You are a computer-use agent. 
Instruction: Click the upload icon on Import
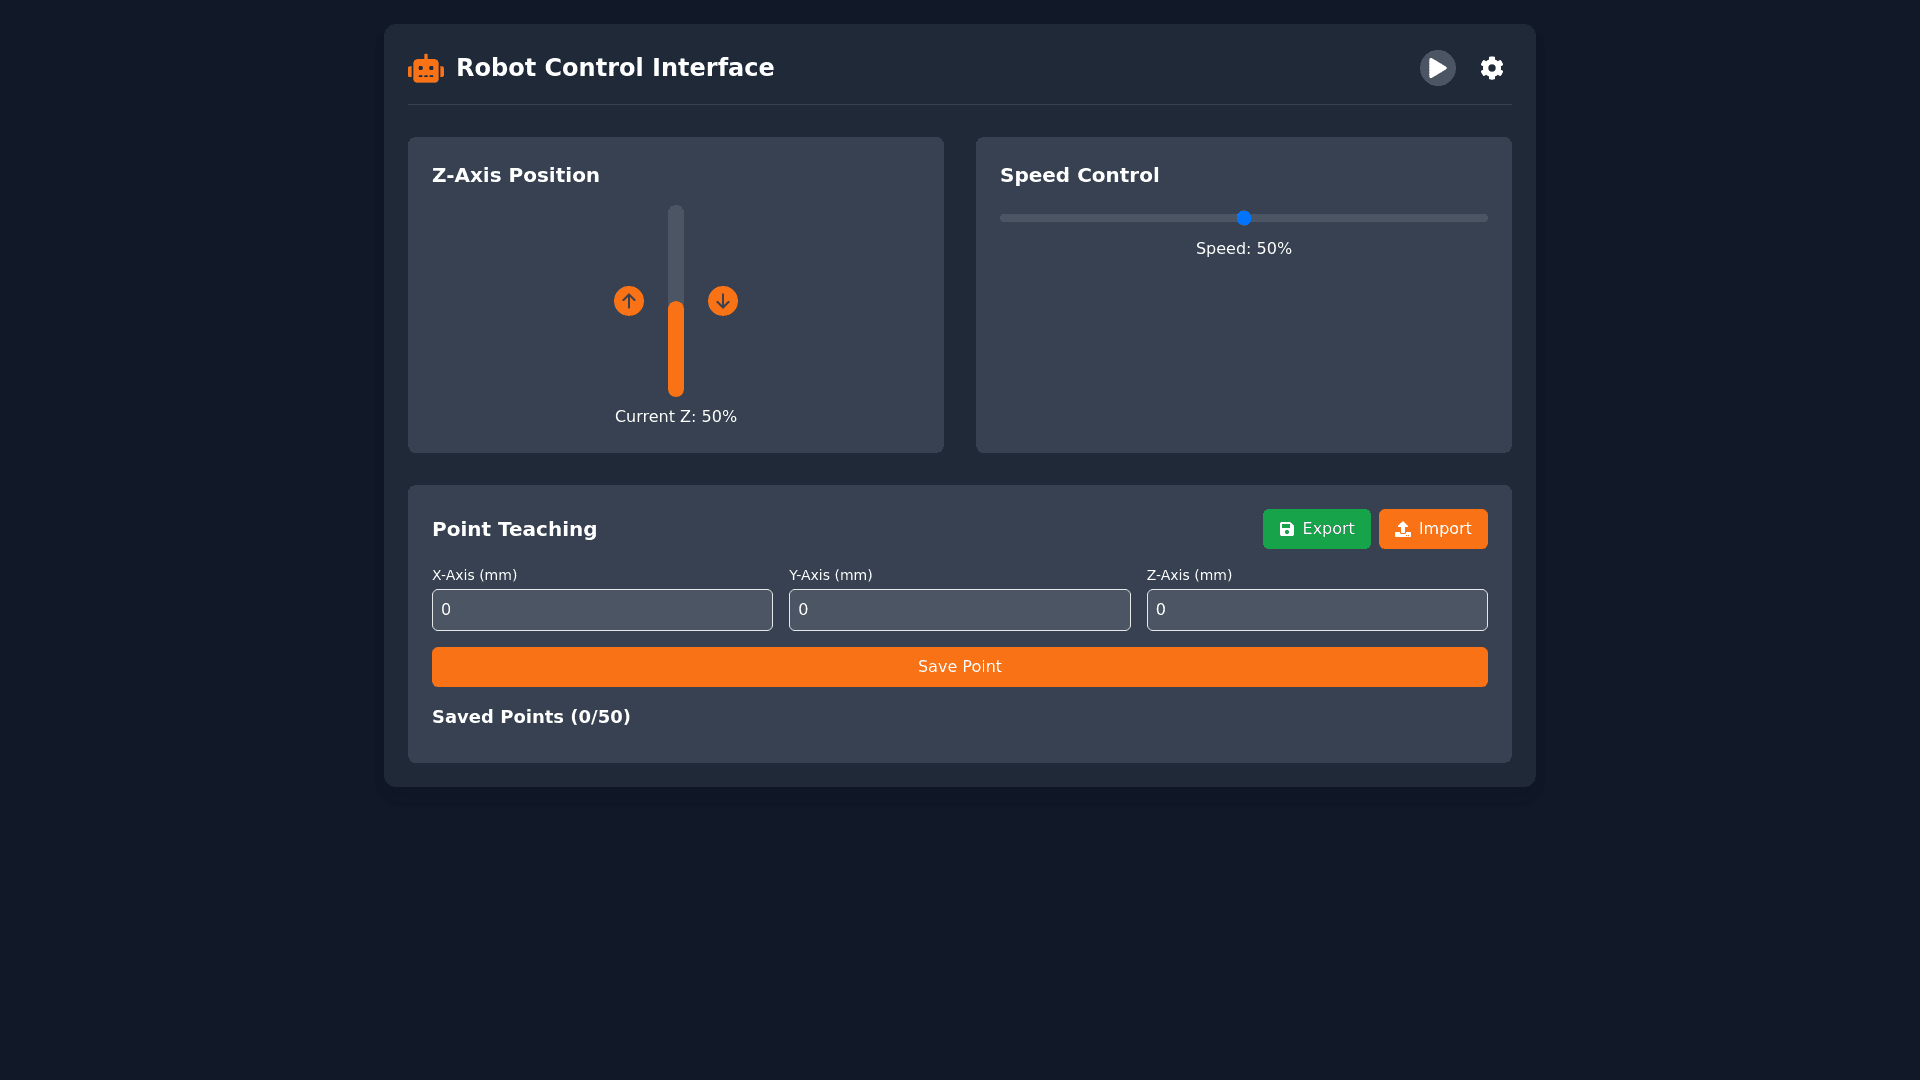point(1403,529)
